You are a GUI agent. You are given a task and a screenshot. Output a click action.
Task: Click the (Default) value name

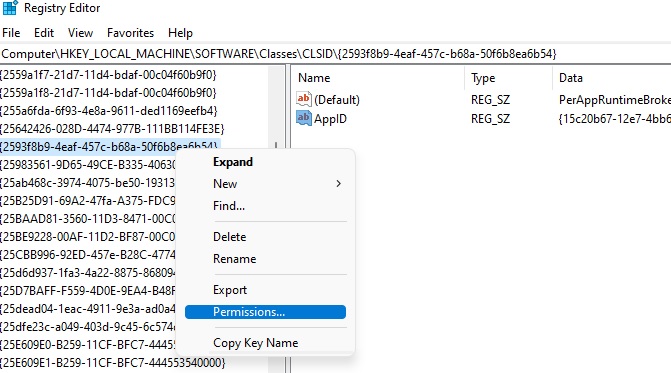(337, 100)
